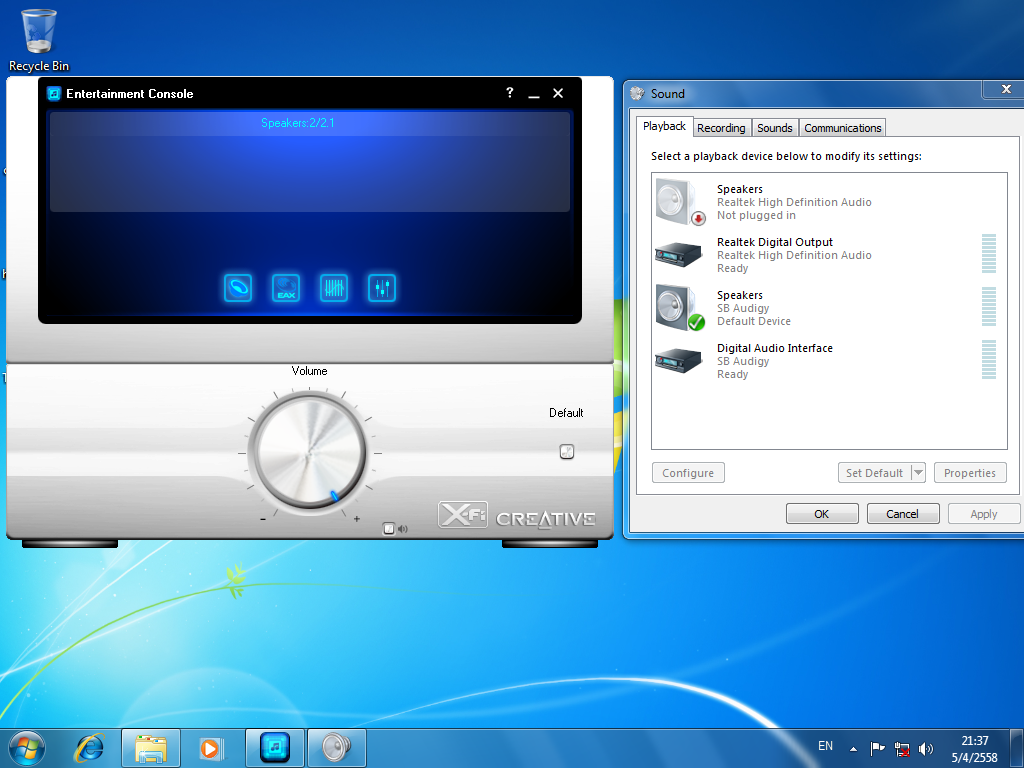Open Properties for the selected device

[970, 473]
